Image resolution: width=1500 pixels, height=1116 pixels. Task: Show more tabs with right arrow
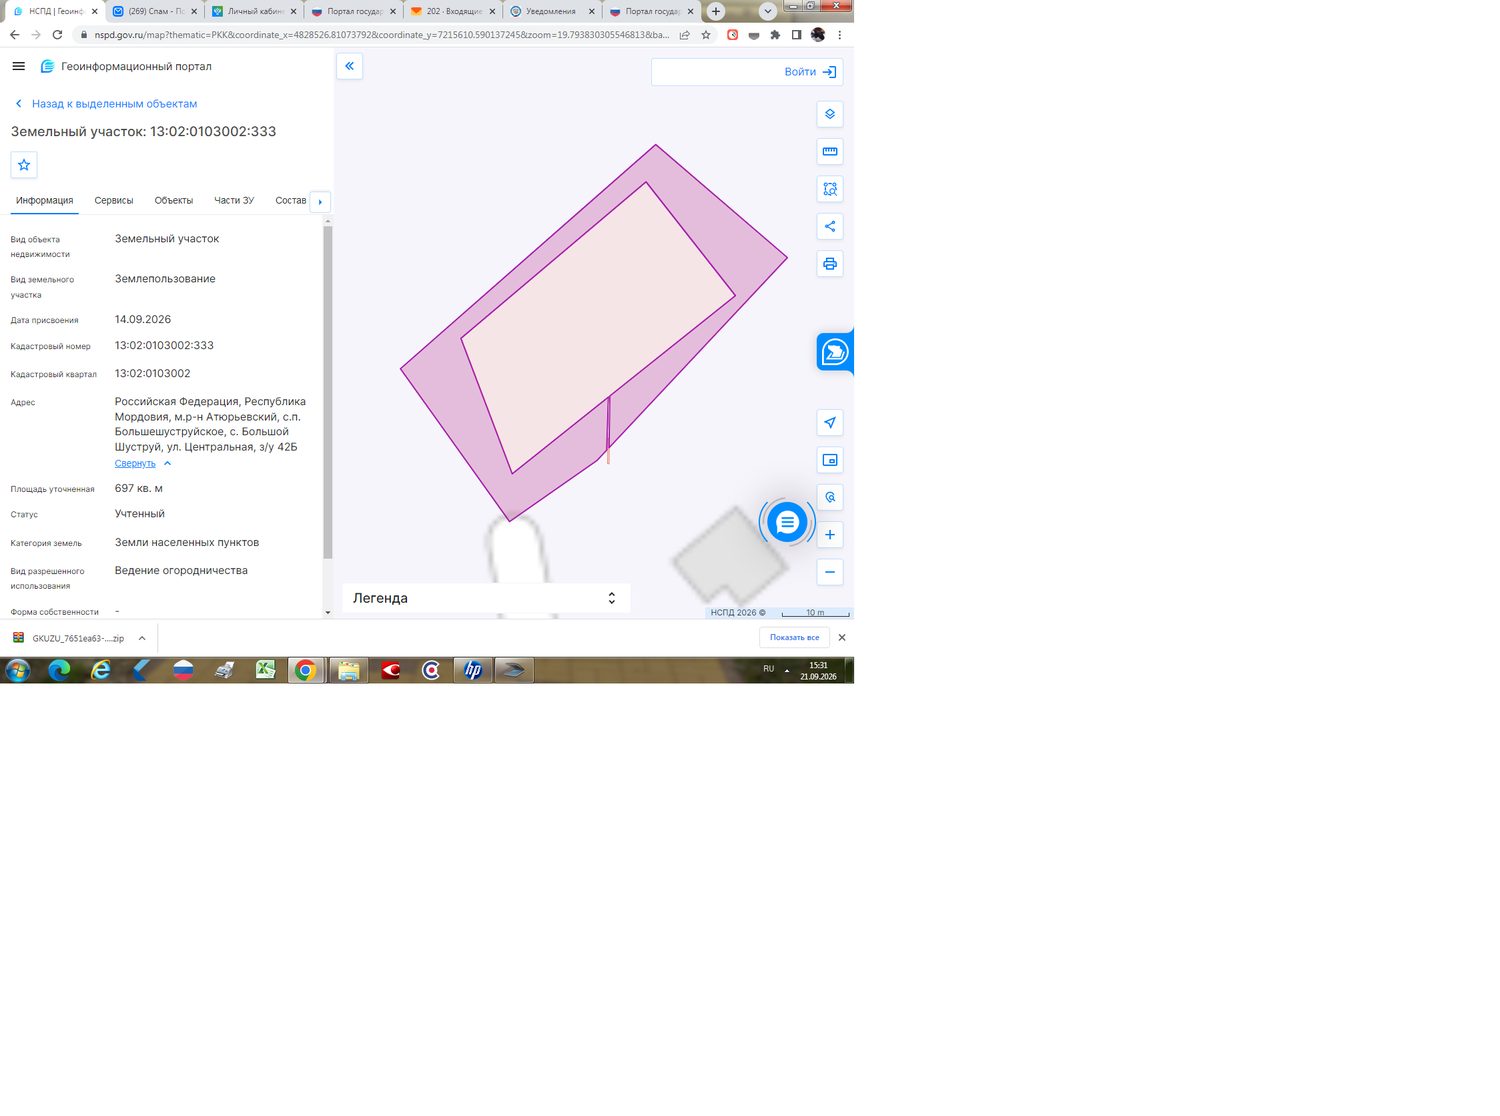click(x=320, y=202)
